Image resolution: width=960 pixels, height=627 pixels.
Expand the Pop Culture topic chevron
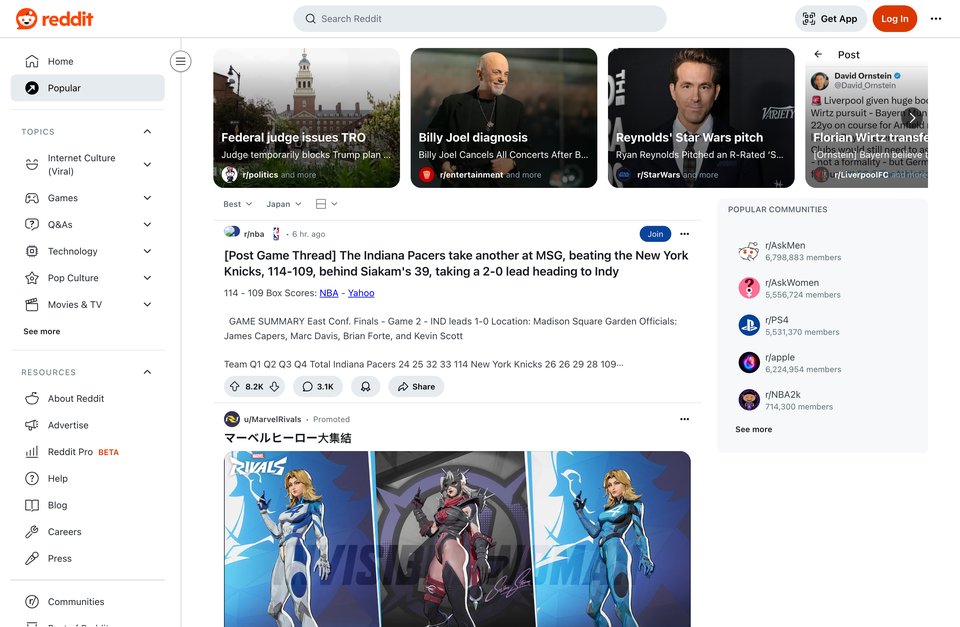coord(147,278)
